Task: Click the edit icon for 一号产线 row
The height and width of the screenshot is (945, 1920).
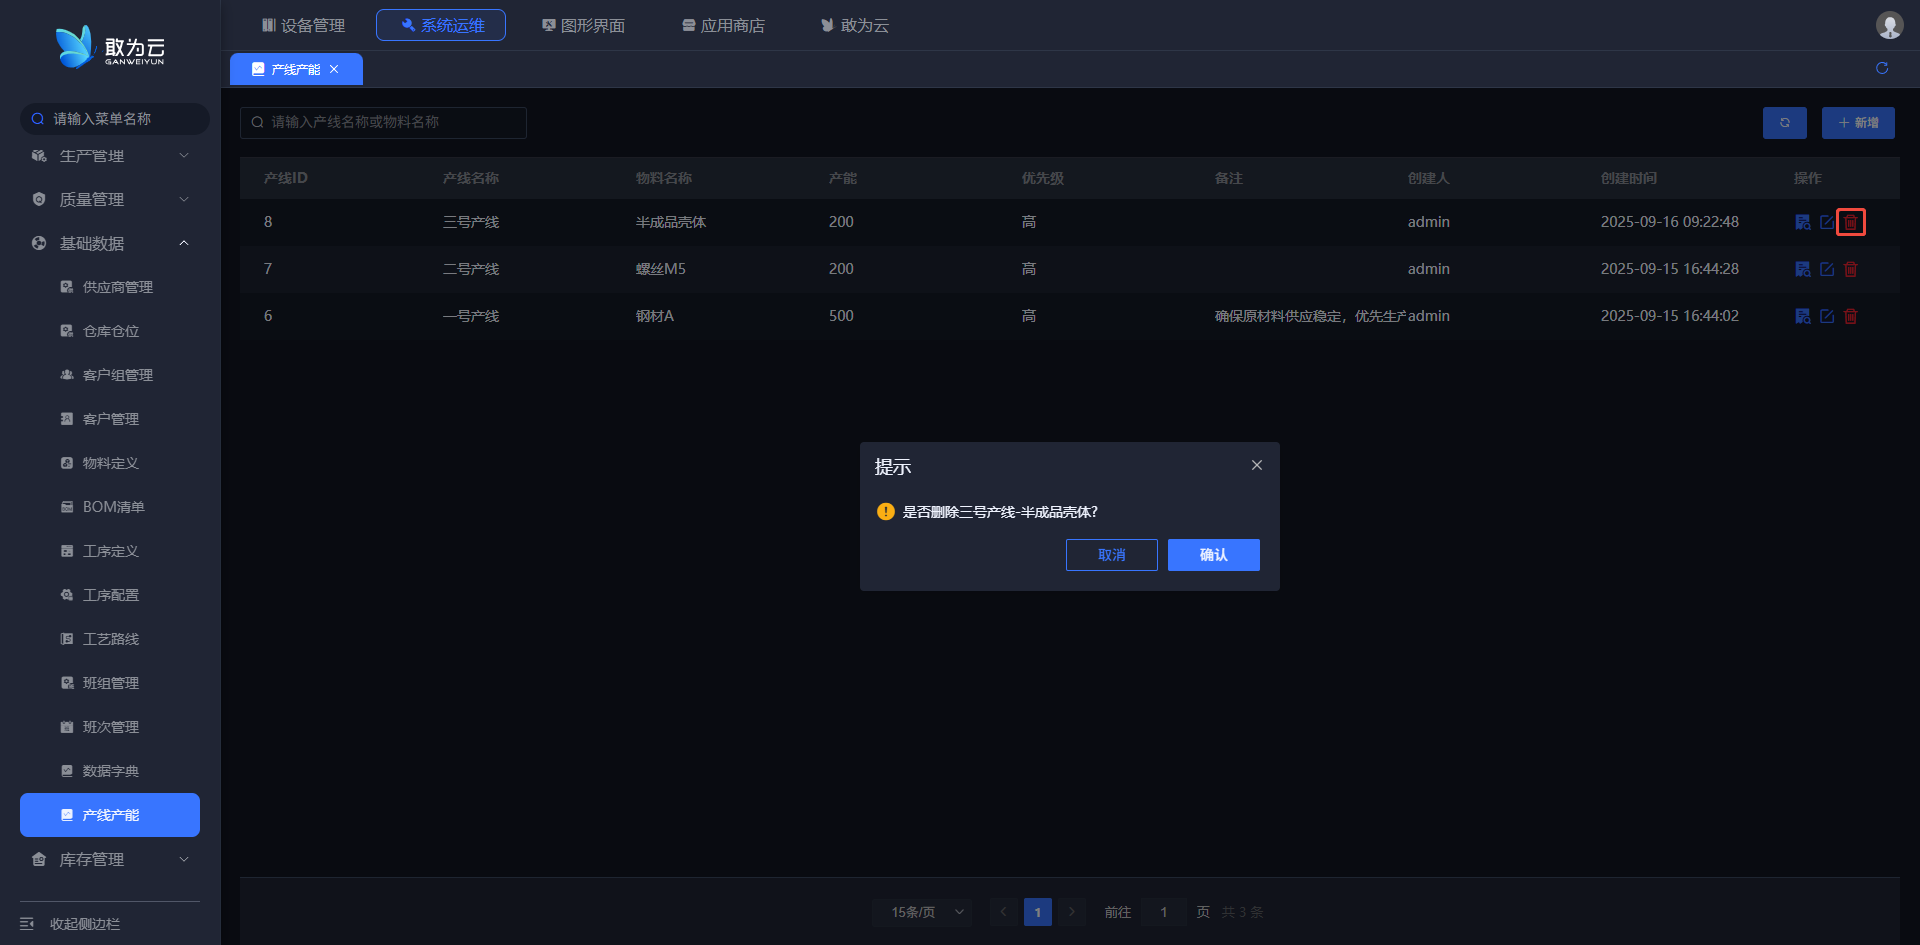Action: [x=1826, y=316]
